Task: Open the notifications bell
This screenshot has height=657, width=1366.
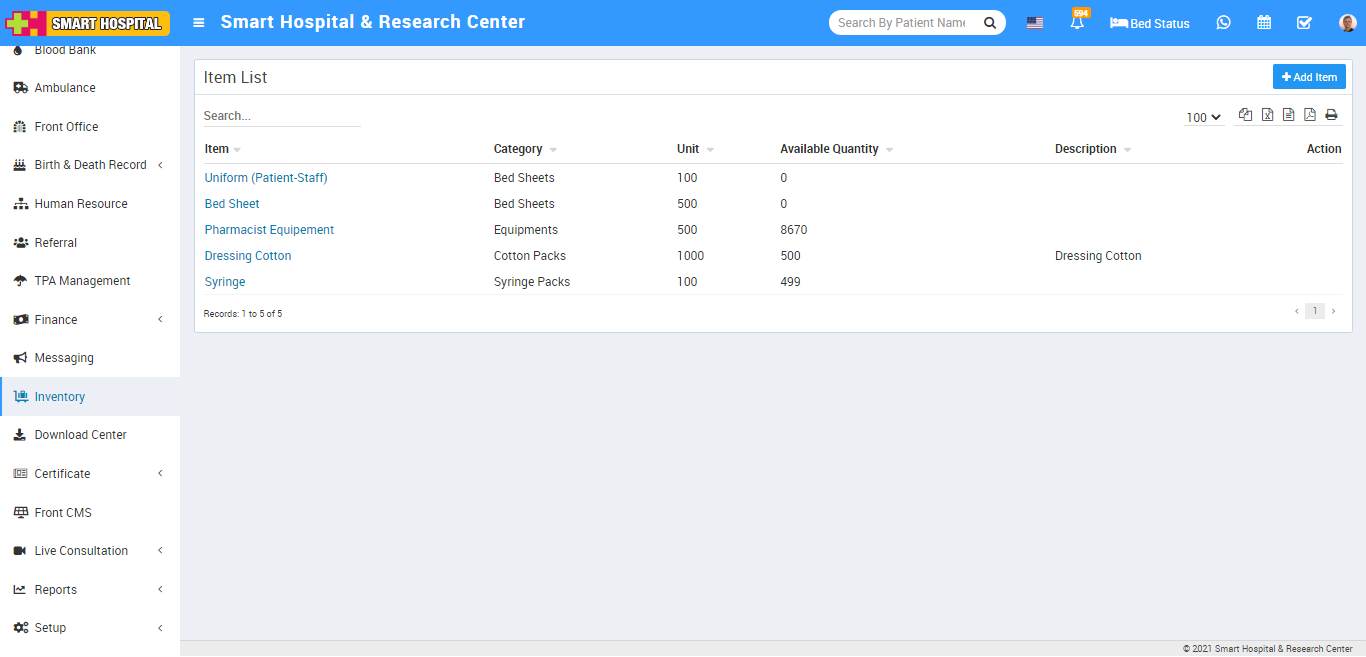Action: coord(1077,23)
